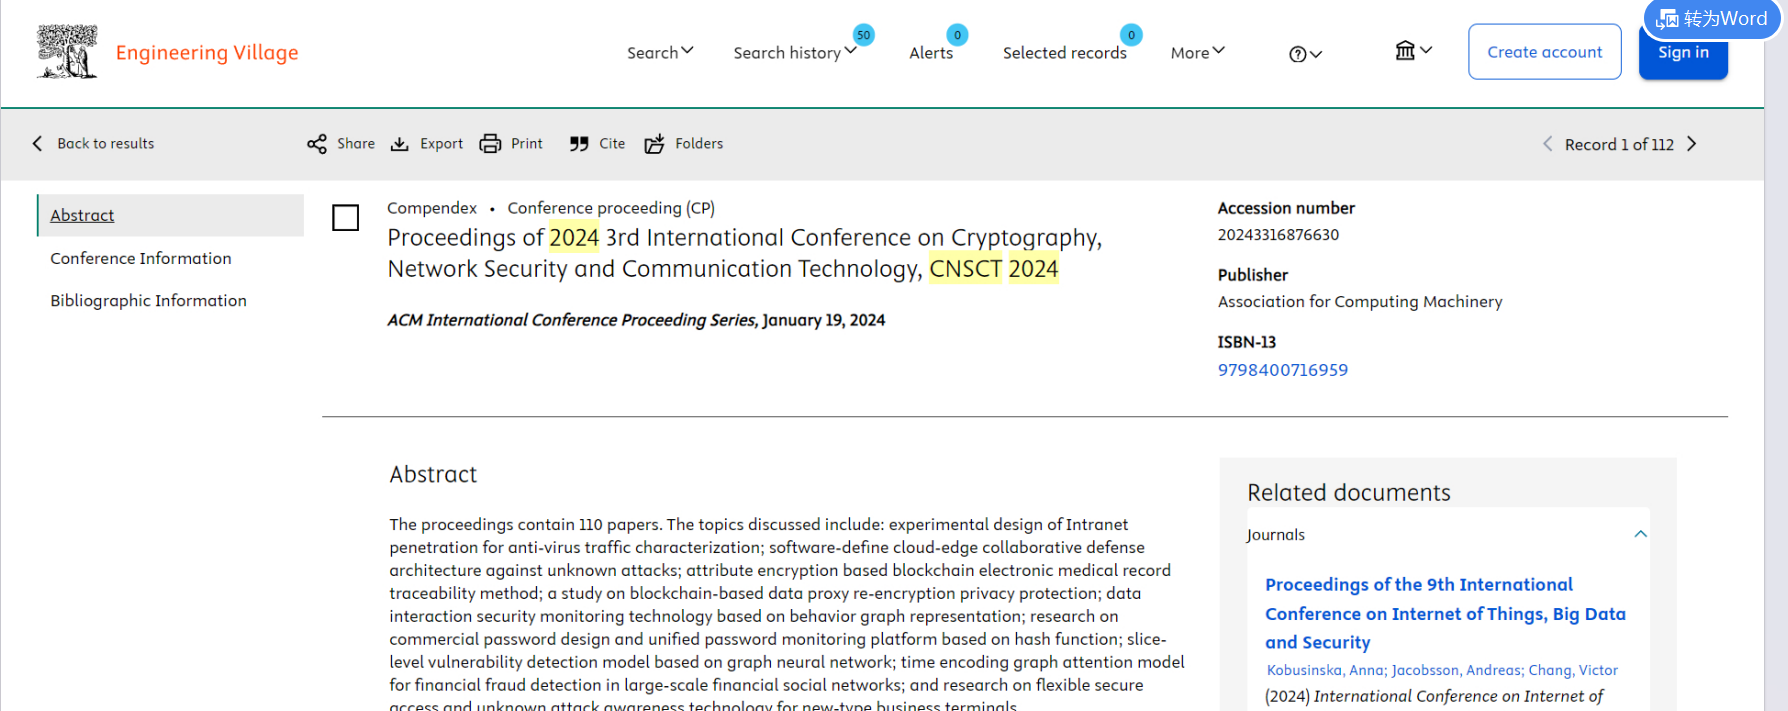Click ACM International Conference Proceeding Series text
Image resolution: width=1788 pixels, height=711 pixels.
point(572,320)
